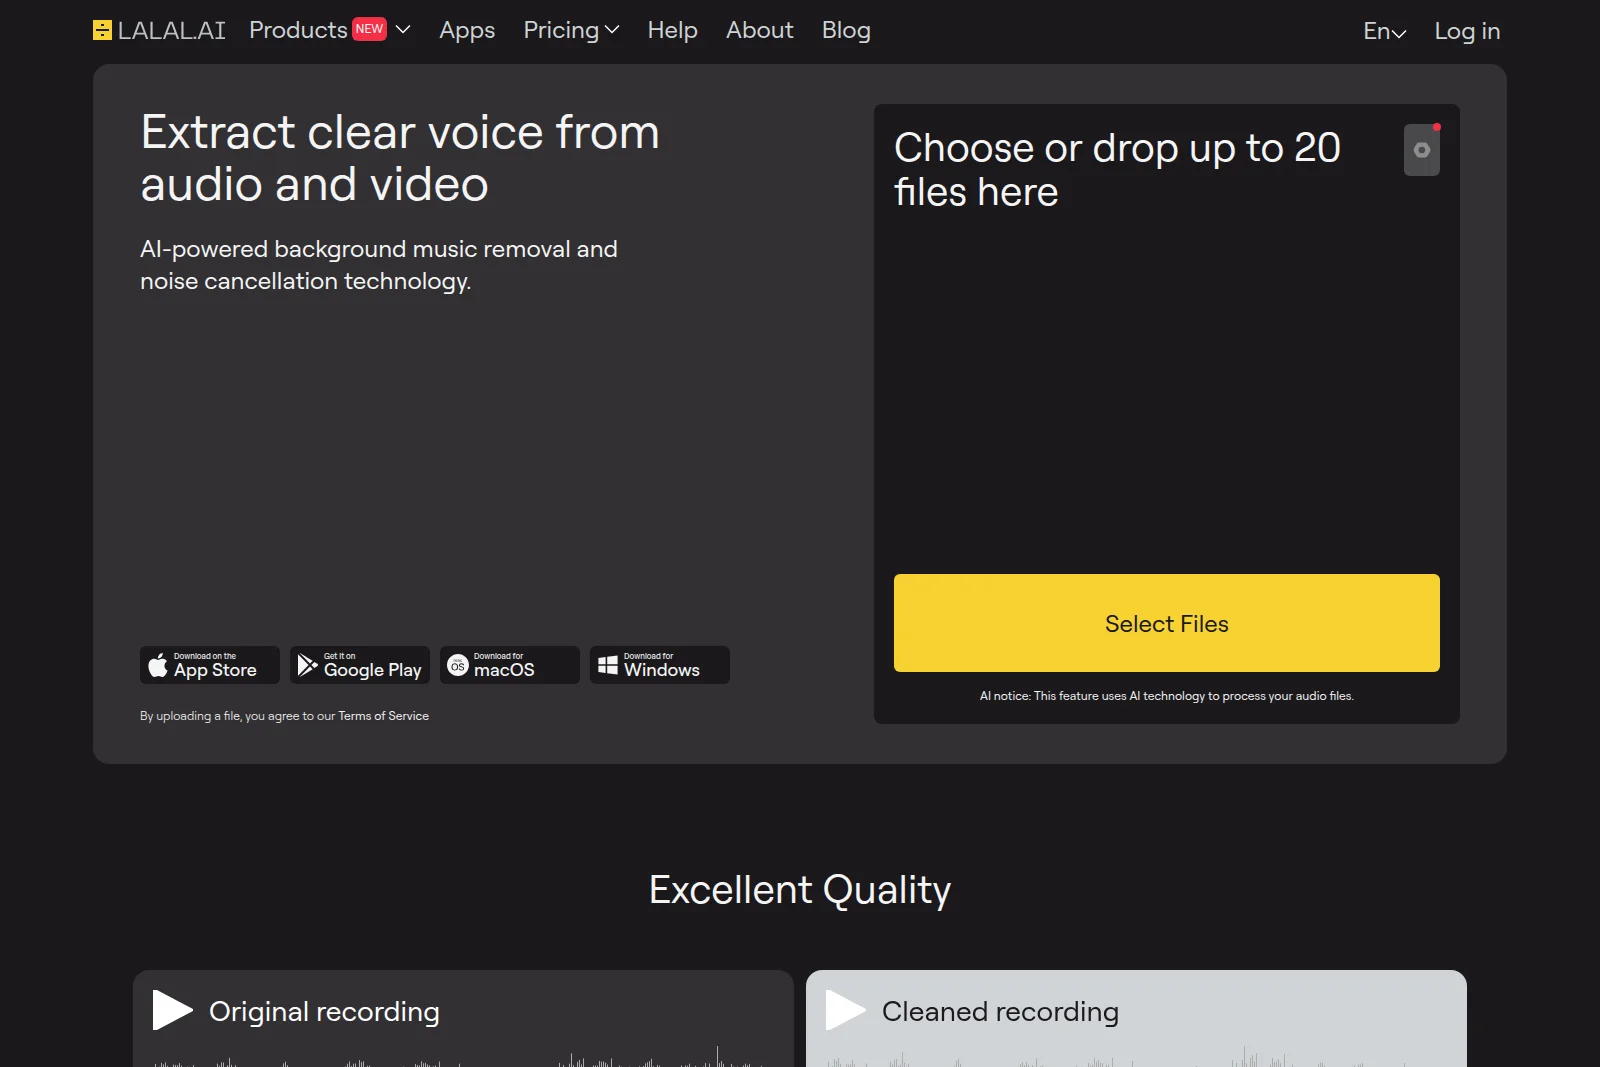
Task: Click the Google Play download badge
Action: [359, 665]
